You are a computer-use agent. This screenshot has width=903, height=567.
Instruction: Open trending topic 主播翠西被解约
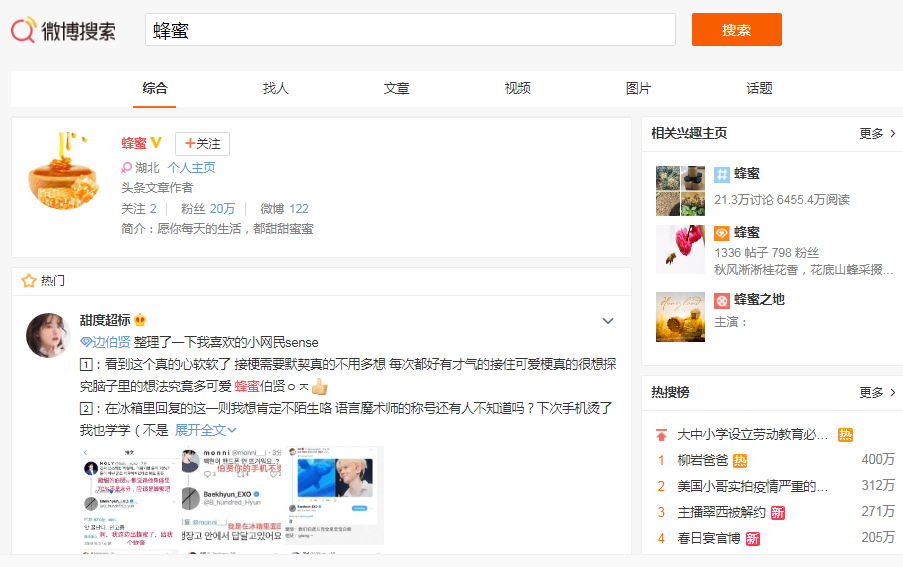coord(720,512)
